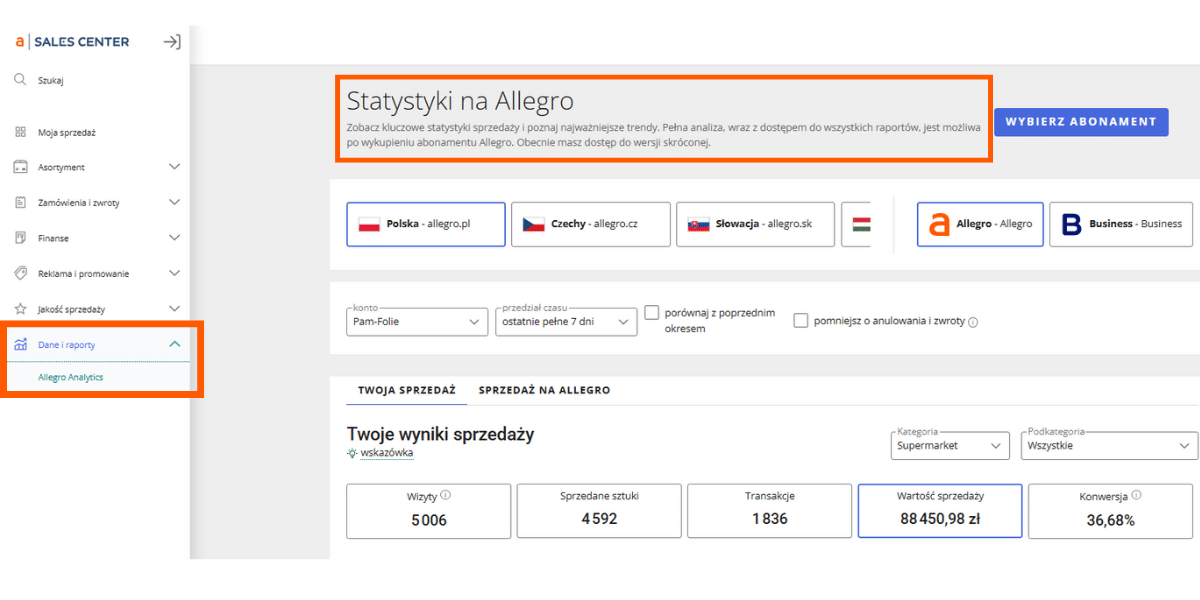Expand Zamówienia i zwroty chevron
The height and width of the screenshot is (600, 1200).
pyautogui.click(x=175, y=202)
